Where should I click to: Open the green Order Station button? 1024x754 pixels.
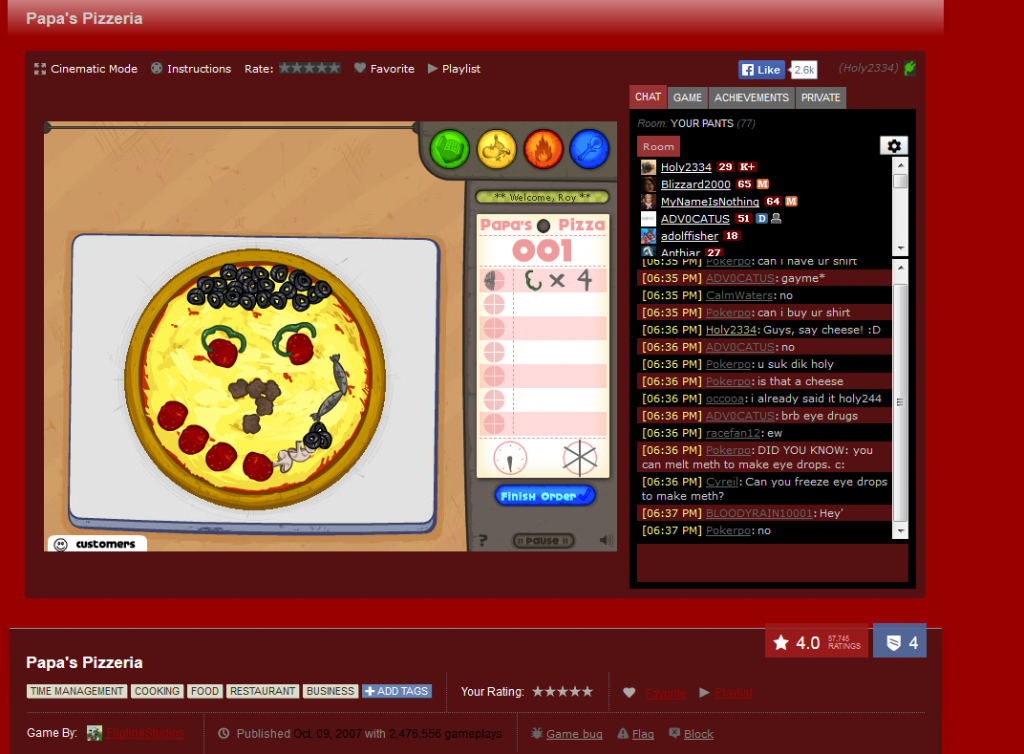click(x=450, y=149)
